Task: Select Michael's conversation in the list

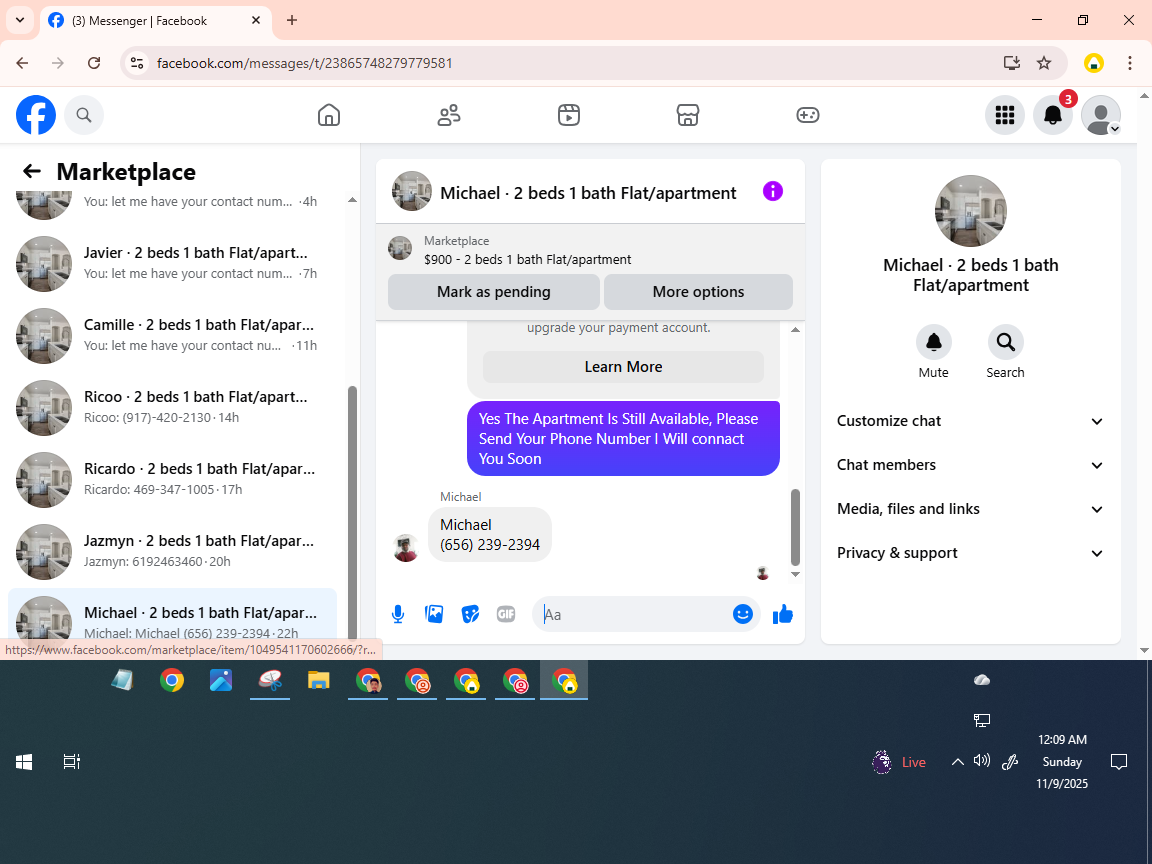Action: click(x=172, y=617)
